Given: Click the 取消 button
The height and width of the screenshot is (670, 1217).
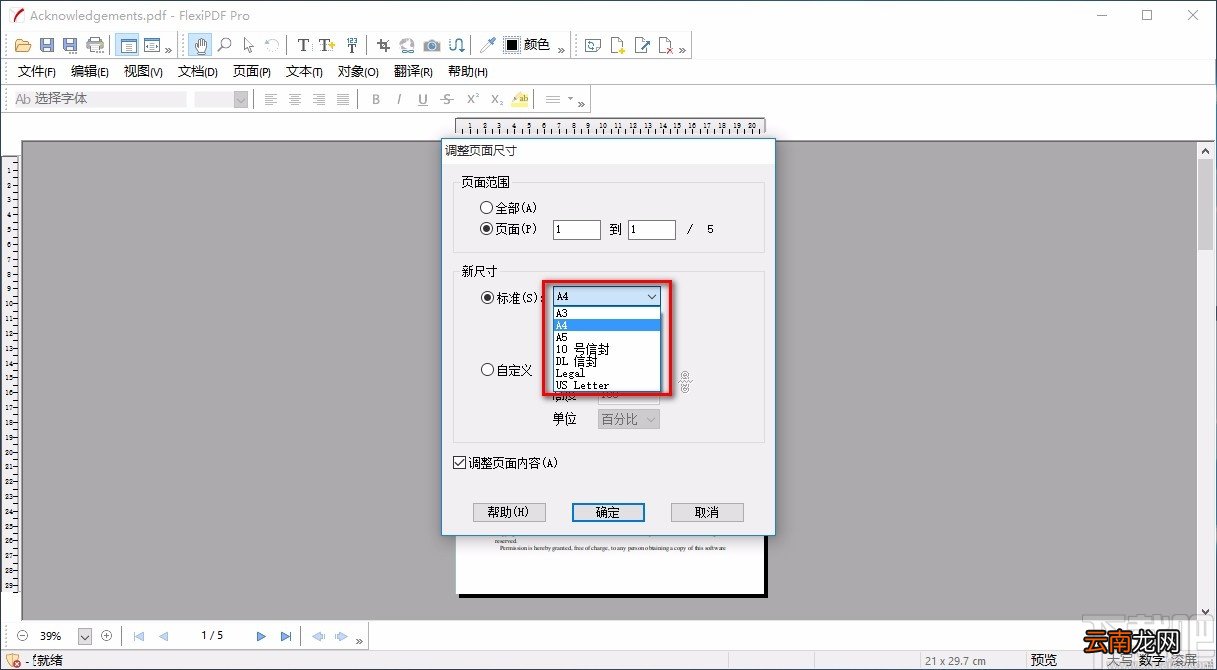Looking at the screenshot, I should point(707,512).
